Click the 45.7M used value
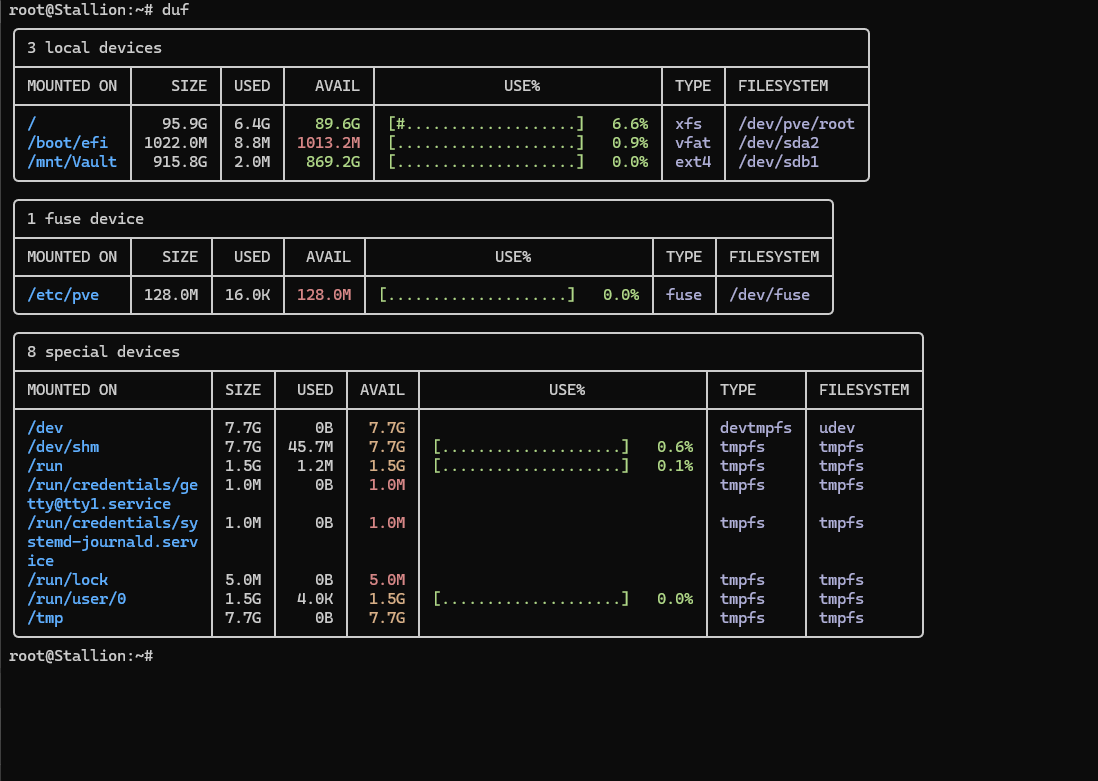1098x781 pixels. tap(310, 447)
